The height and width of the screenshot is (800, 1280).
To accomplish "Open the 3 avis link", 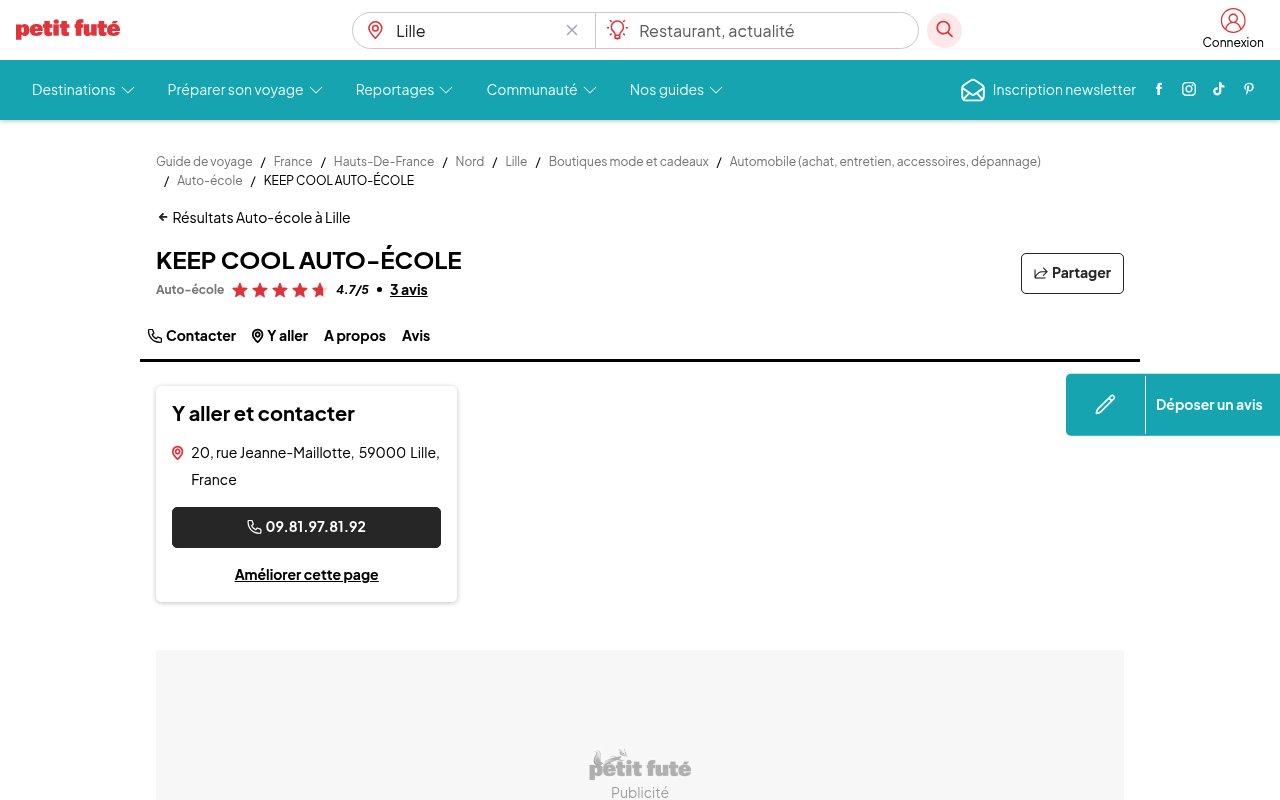I will (x=408, y=290).
